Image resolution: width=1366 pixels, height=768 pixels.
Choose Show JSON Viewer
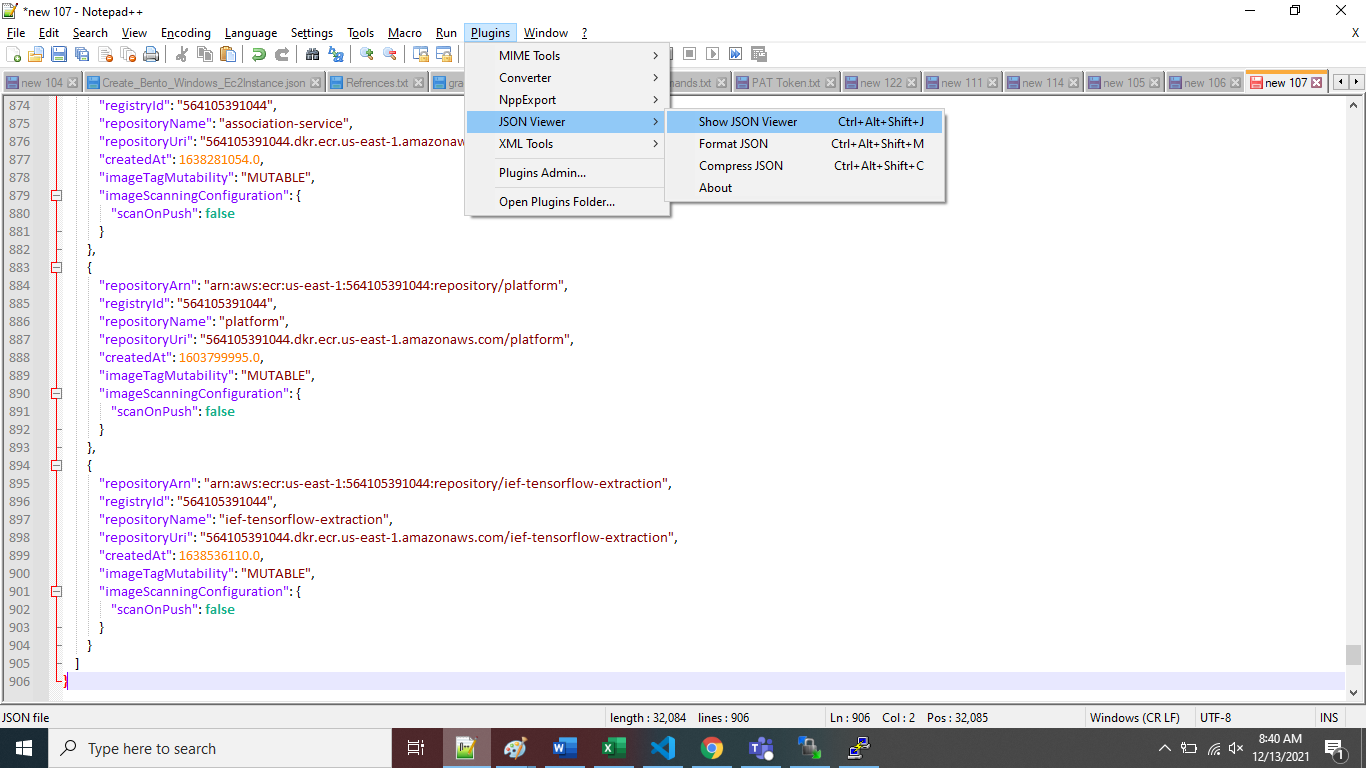point(805,122)
